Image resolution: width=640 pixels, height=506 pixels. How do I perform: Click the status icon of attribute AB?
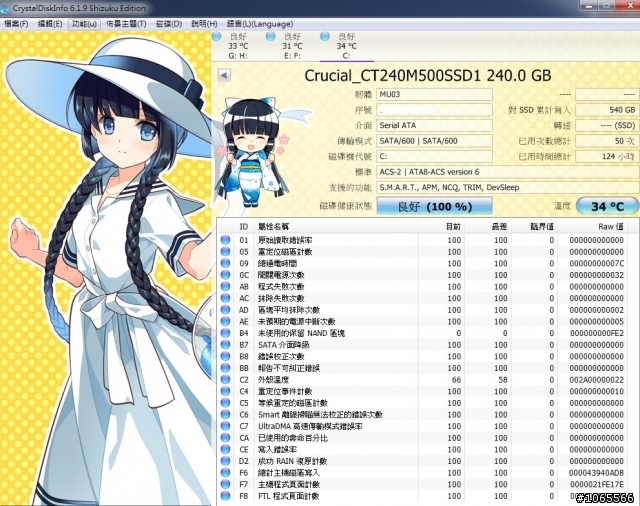coord(225,286)
